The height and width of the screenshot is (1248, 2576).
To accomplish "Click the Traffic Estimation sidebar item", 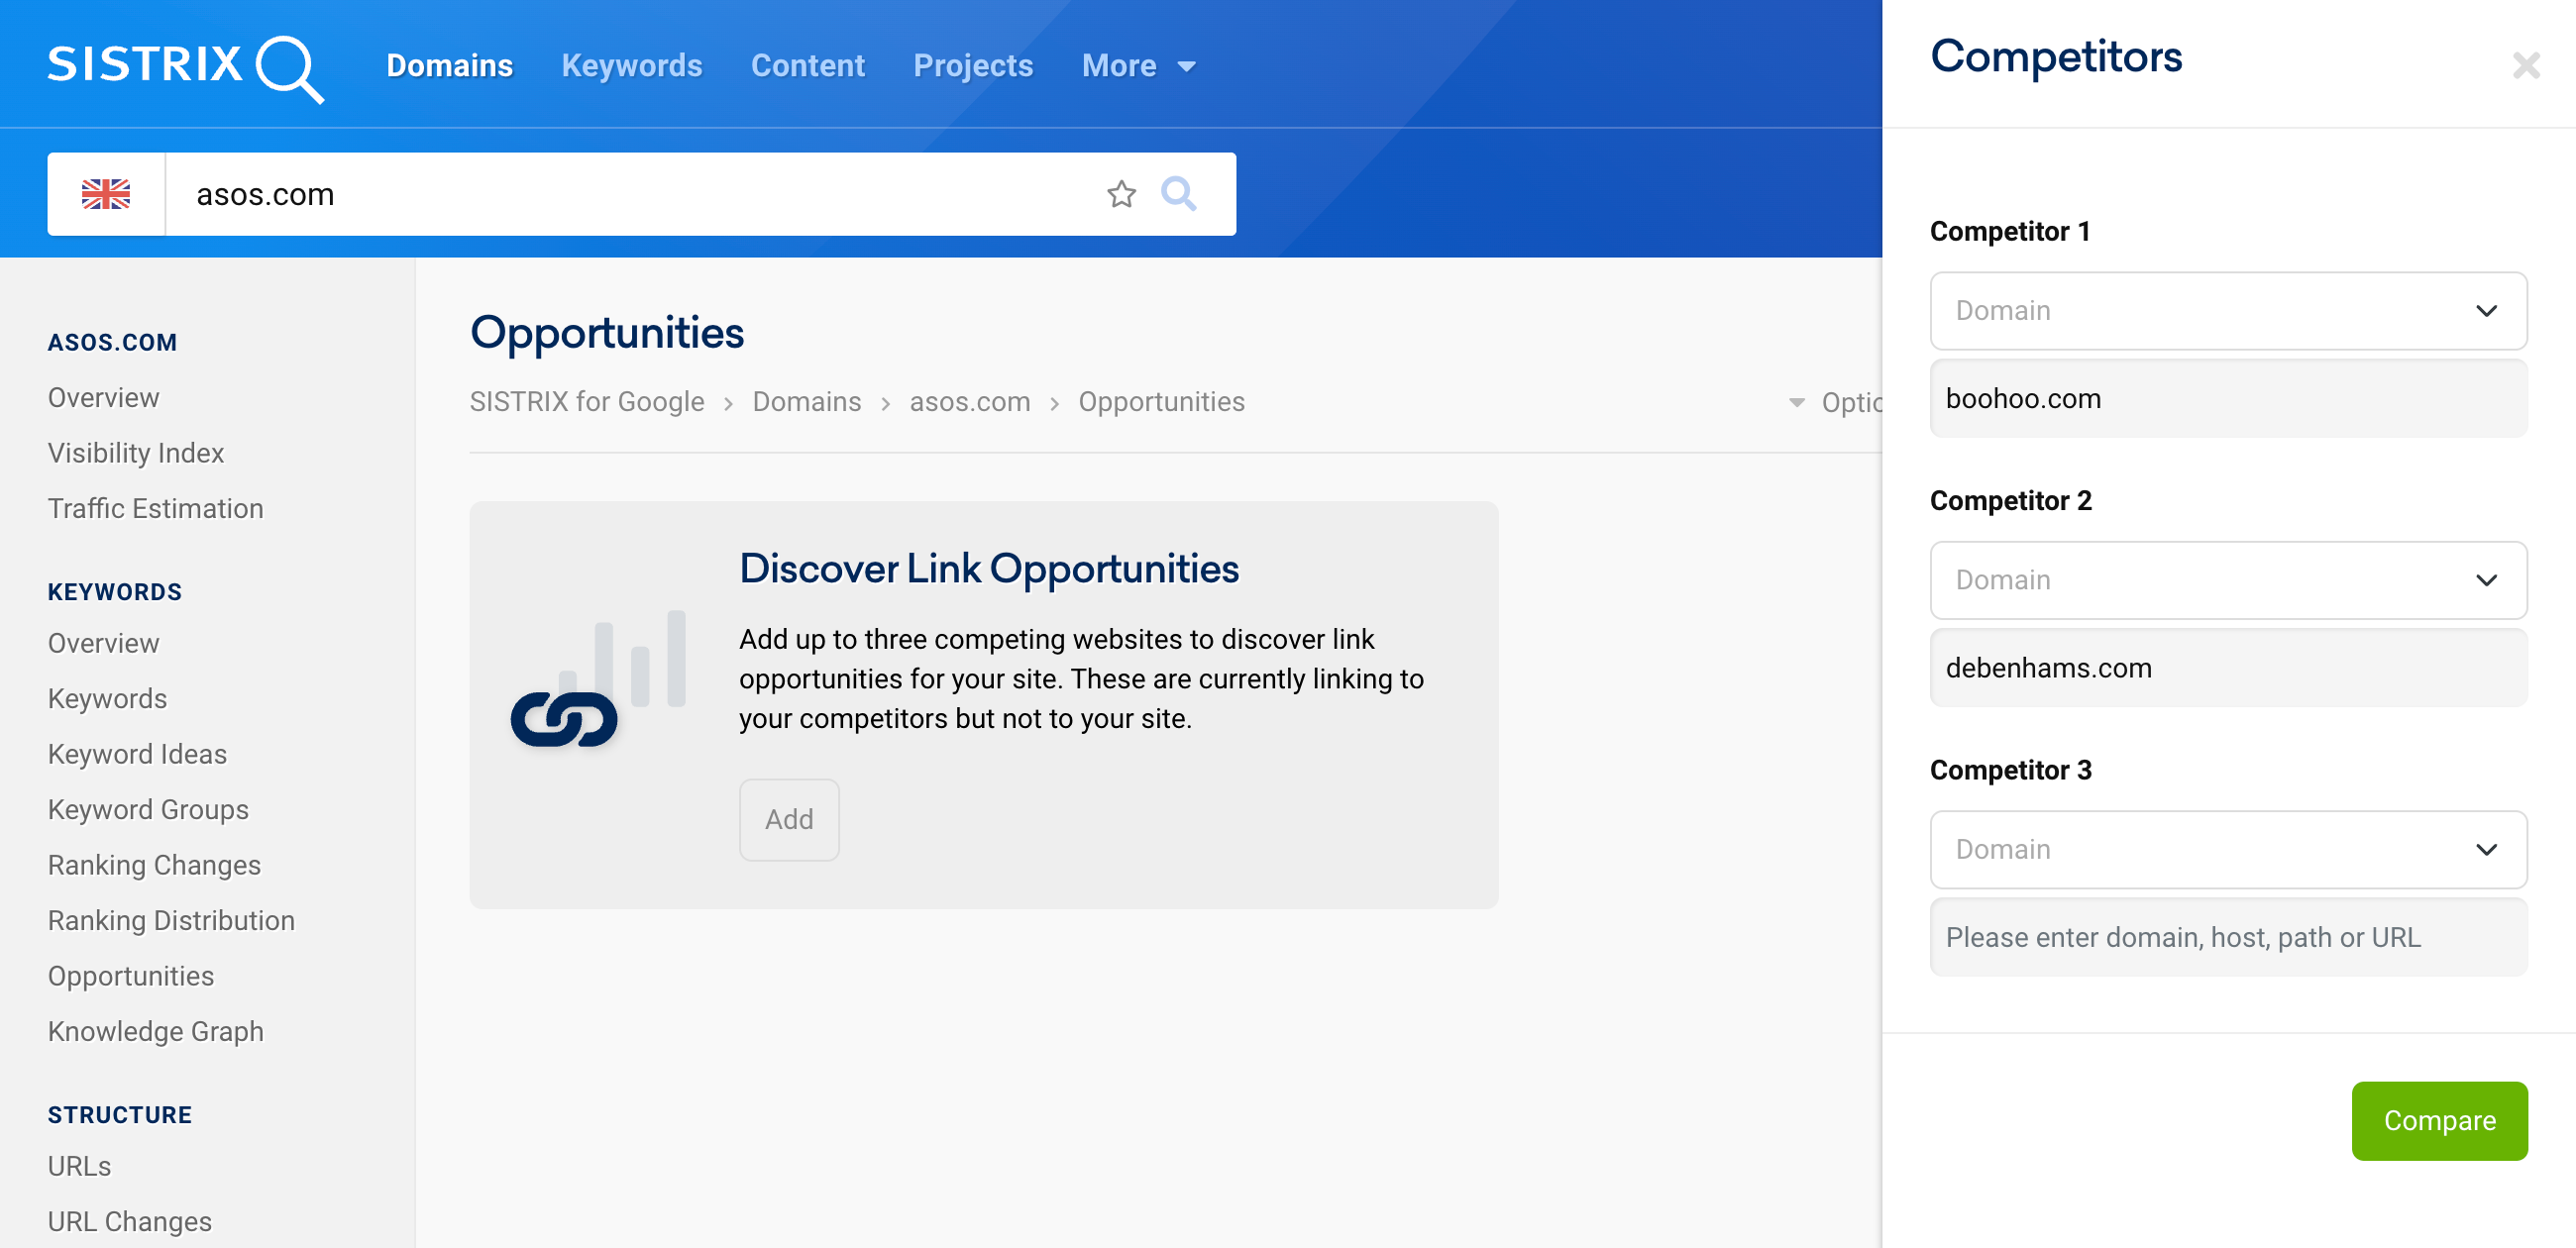I will point(157,507).
